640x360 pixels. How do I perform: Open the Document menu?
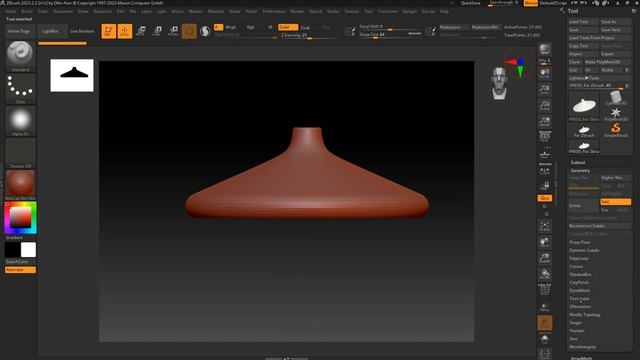click(63, 11)
